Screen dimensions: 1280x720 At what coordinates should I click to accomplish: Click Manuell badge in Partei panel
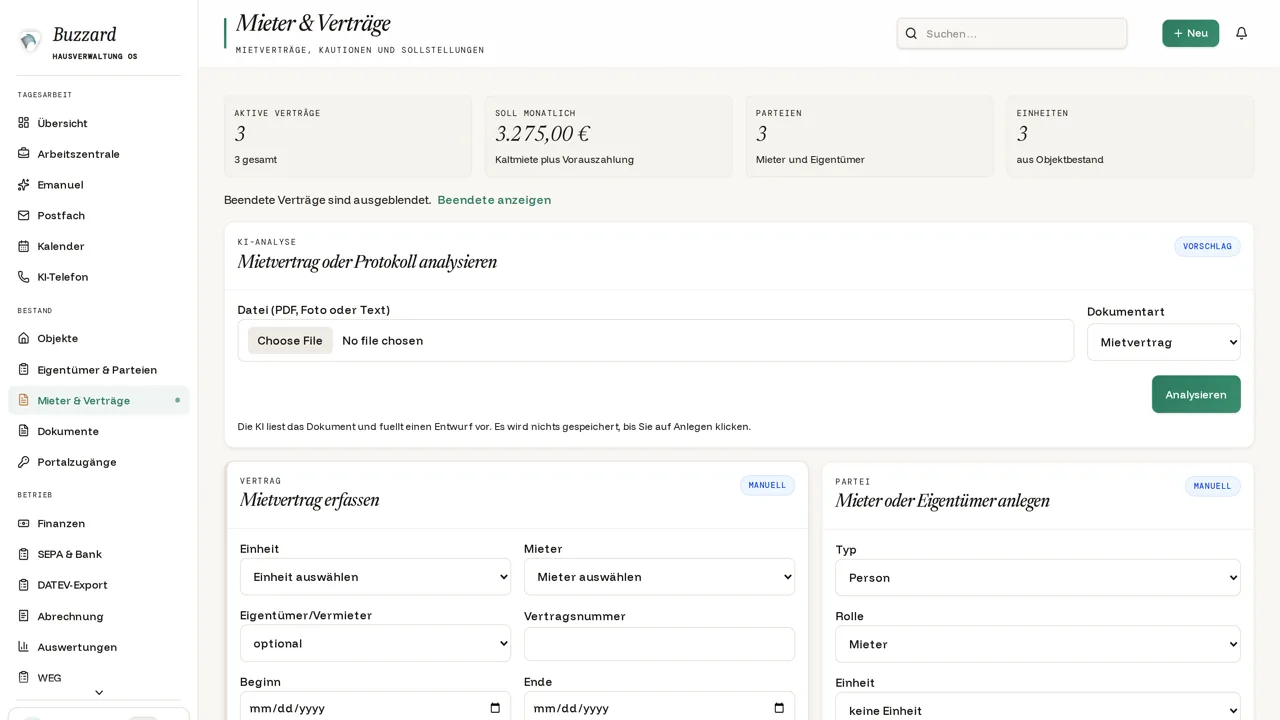(x=1212, y=486)
